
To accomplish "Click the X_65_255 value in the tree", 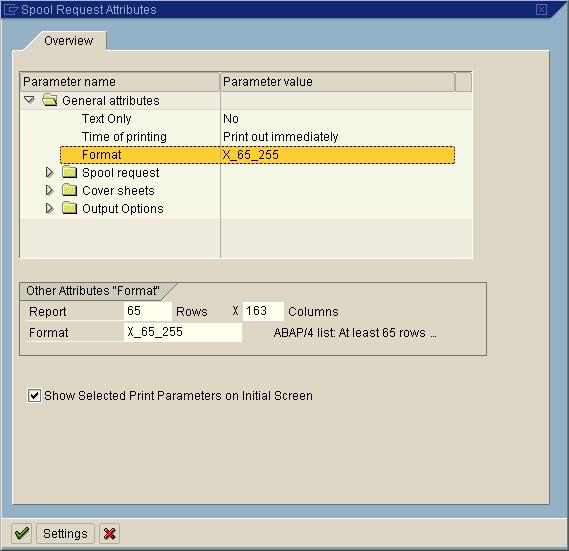I will coord(251,155).
